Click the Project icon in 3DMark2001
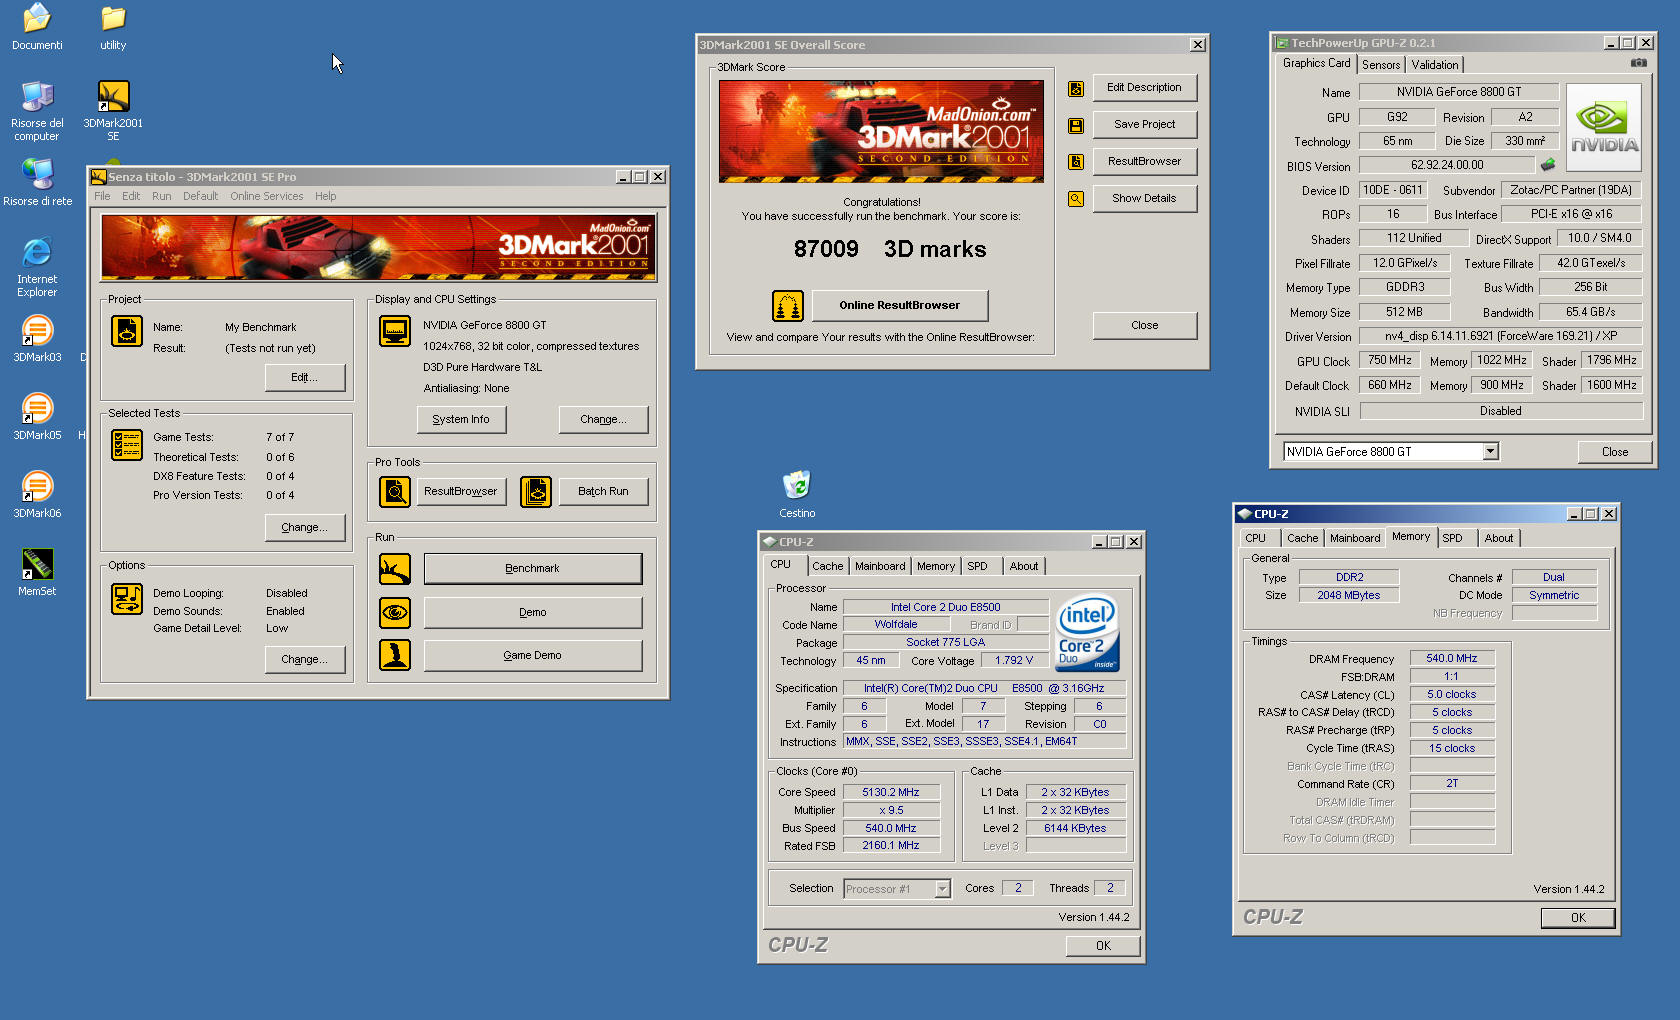Image resolution: width=1680 pixels, height=1020 pixels. pos(127,330)
